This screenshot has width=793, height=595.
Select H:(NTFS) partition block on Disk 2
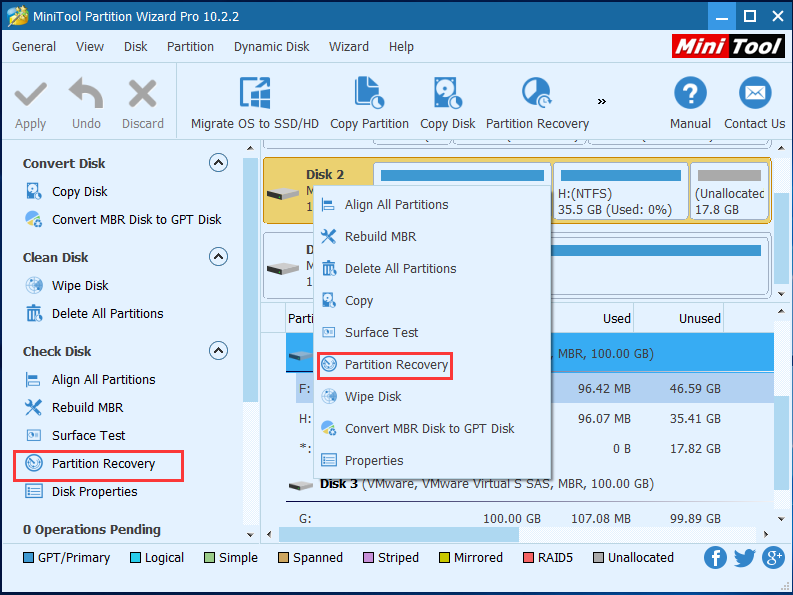click(621, 191)
